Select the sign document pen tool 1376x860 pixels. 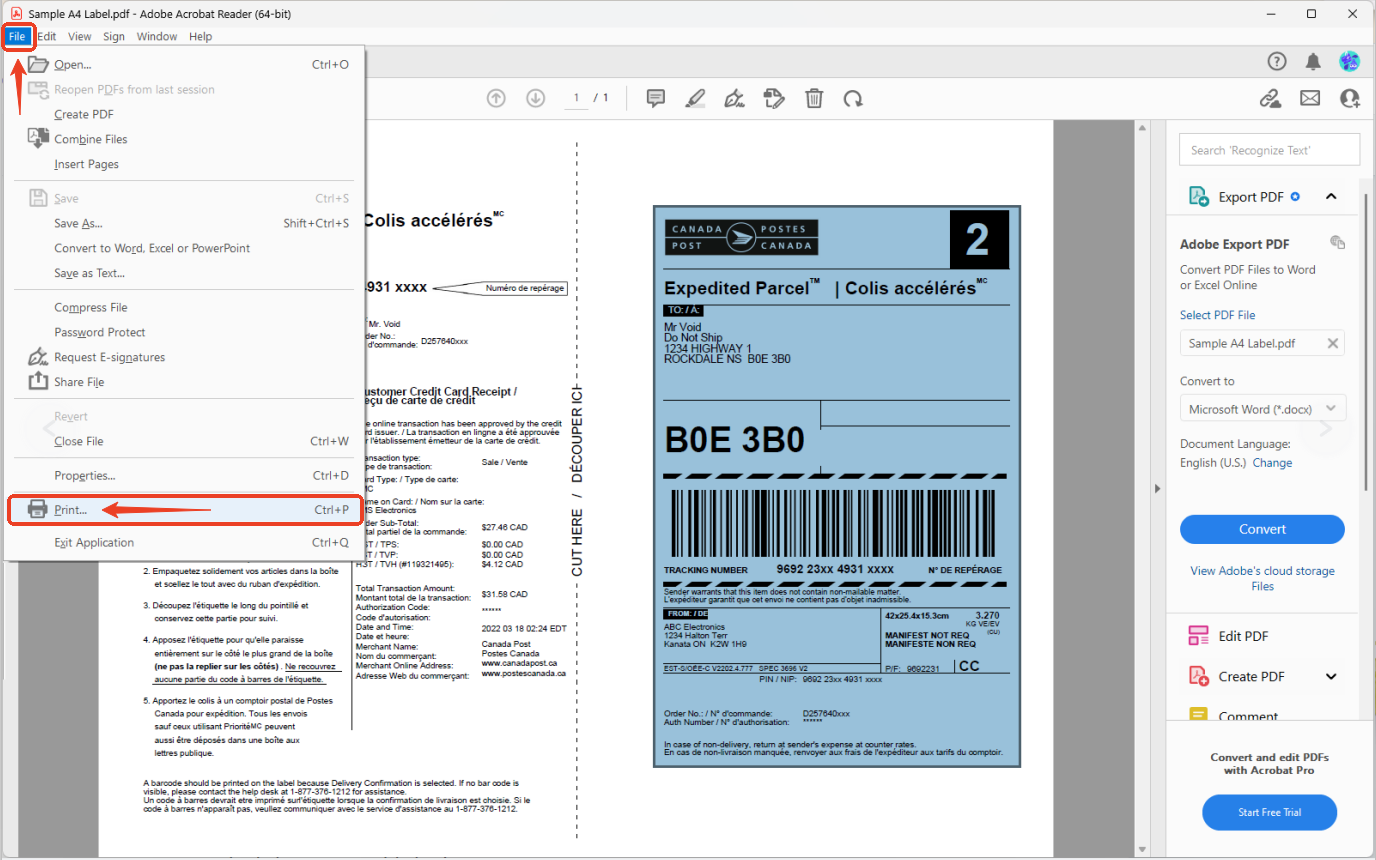point(734,98)
